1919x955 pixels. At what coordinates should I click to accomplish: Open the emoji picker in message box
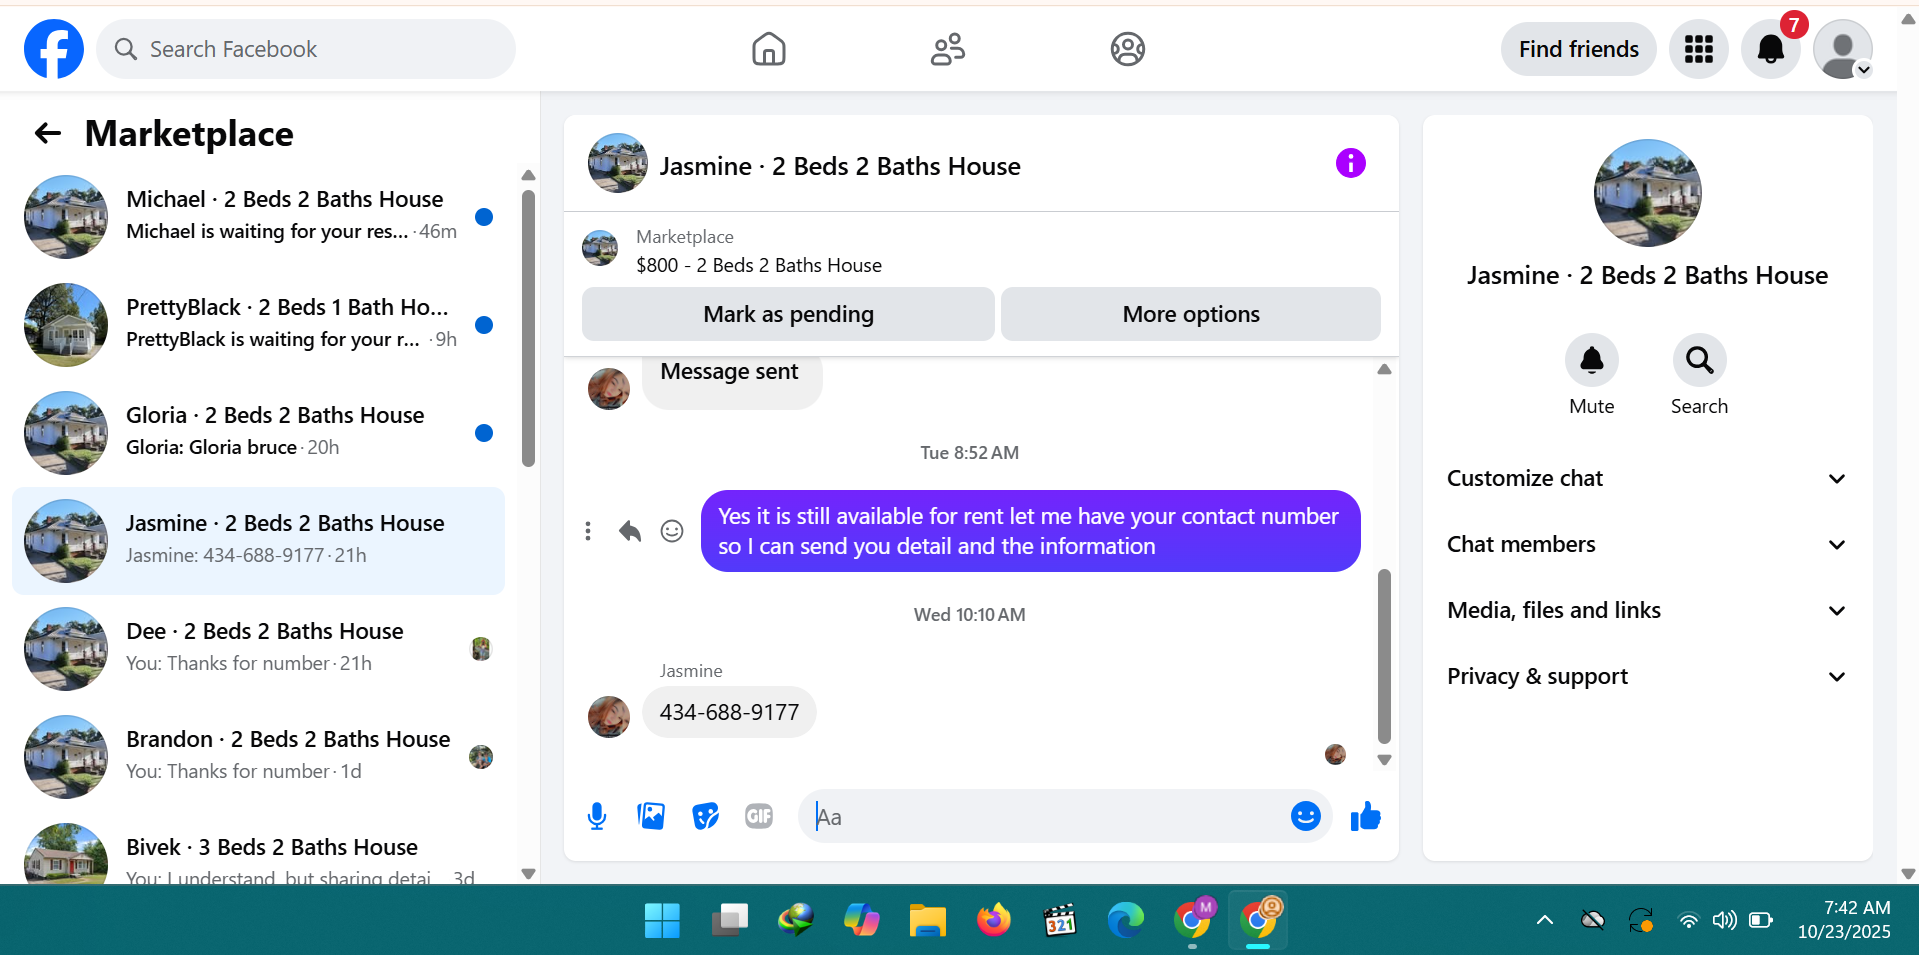1305,817
